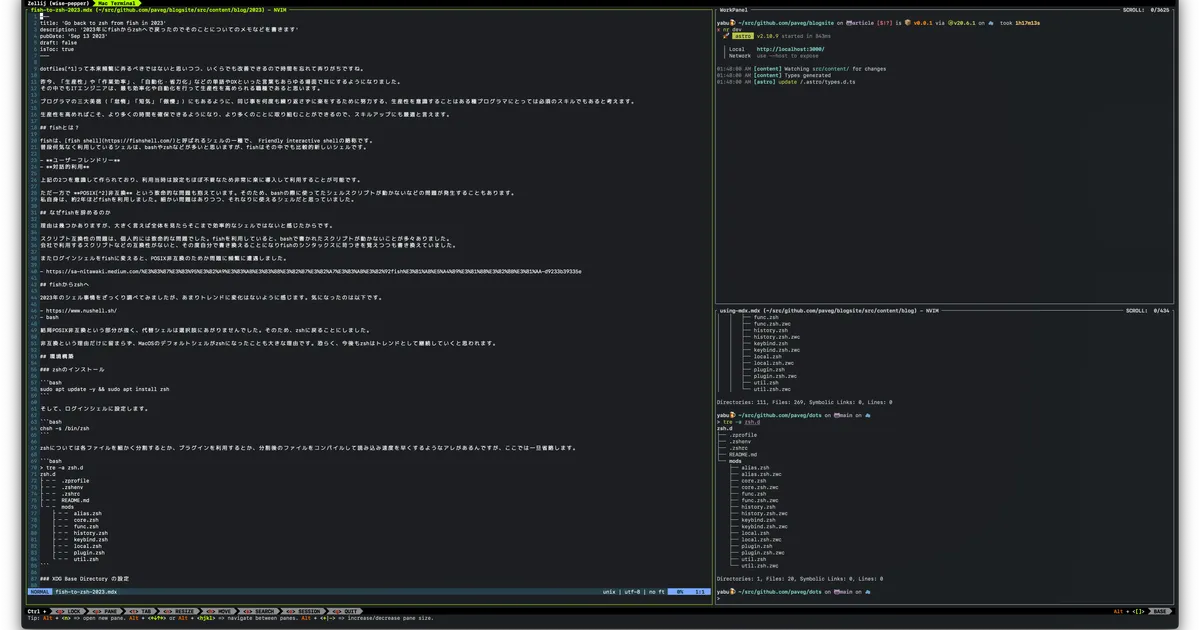Image resolution: width=1200 pixels, height=630 pixels.
Task: Click the Zellij (wise-pepper) session label
Action: 59,3
